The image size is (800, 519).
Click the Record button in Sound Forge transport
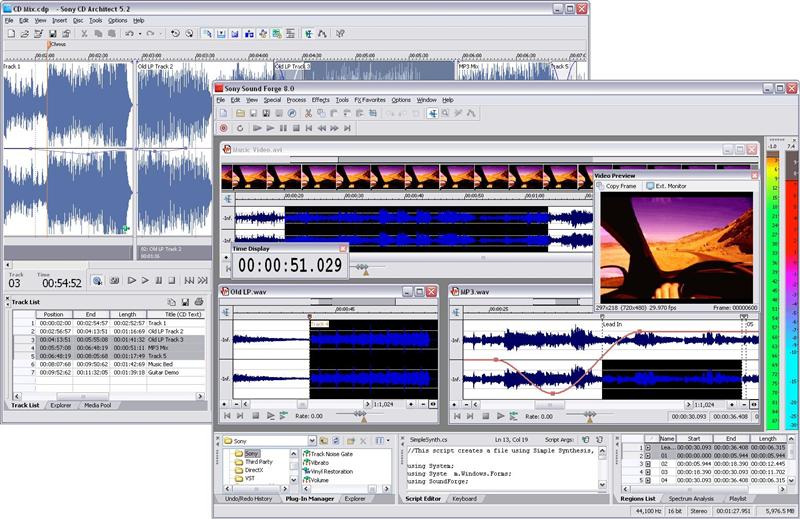pos(223,128)
